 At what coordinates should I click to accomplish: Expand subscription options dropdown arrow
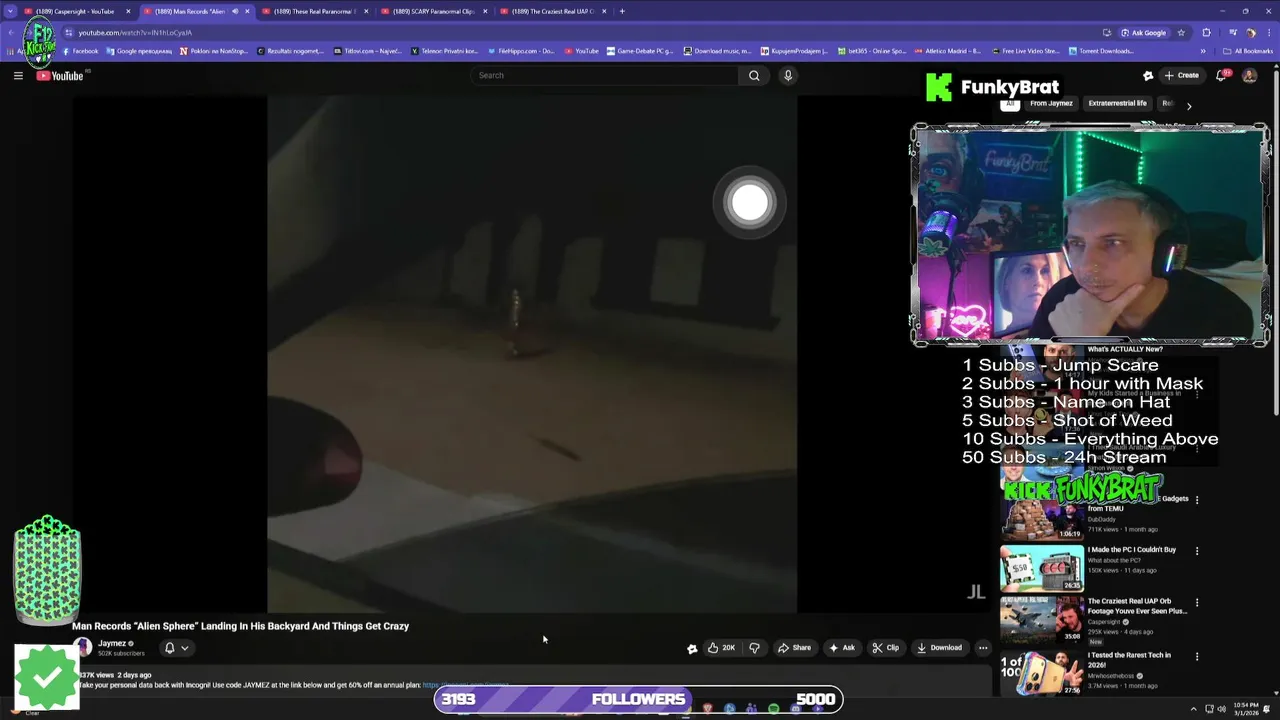tap(185, 648)
